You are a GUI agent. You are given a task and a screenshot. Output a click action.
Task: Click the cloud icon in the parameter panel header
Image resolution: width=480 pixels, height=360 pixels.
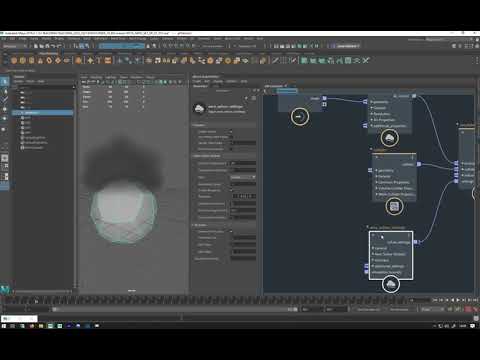point(199,109)
